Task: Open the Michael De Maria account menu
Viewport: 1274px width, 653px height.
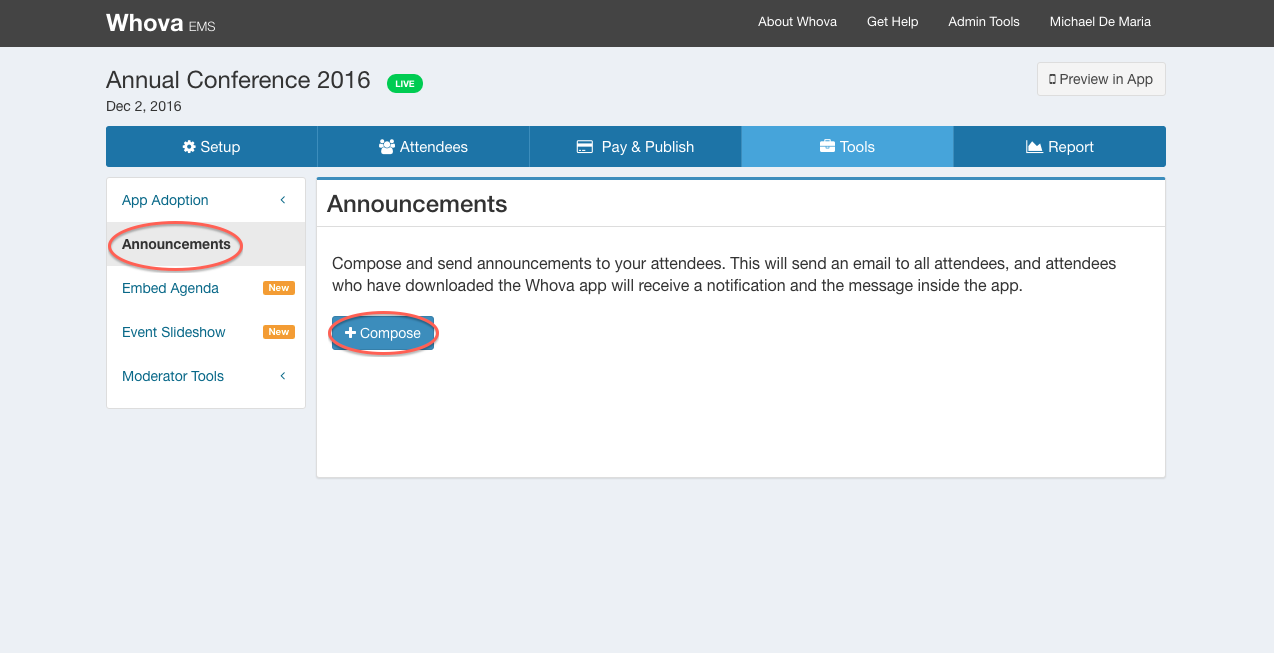Action: click(1100, 22)
